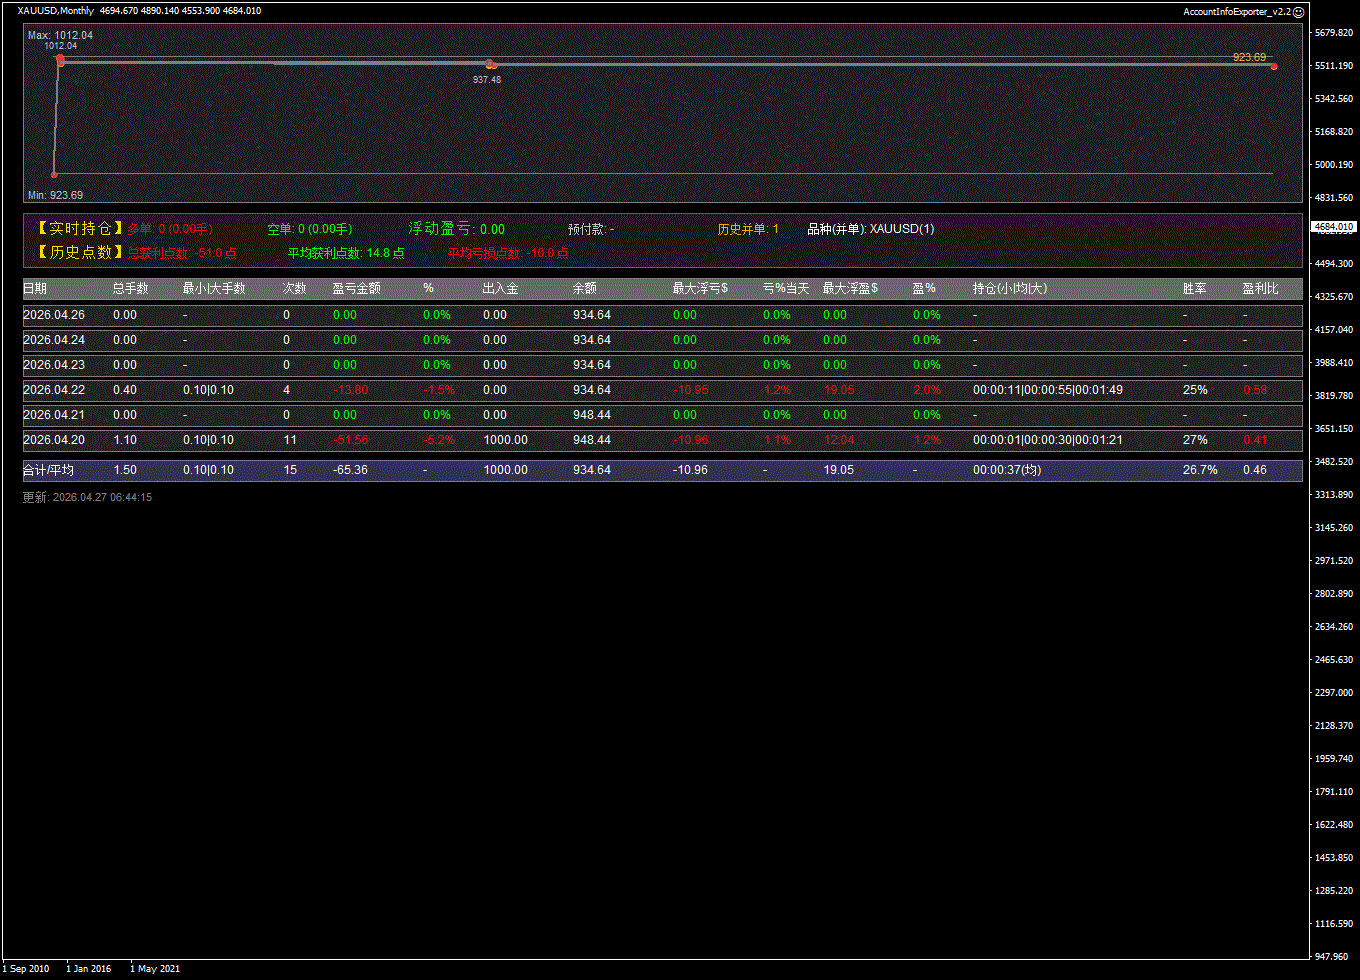Image resolution: width=1360 pixels, height=980 pixels.
Task: Click the 合计/平均 summary row label
Action: [48, 470]
